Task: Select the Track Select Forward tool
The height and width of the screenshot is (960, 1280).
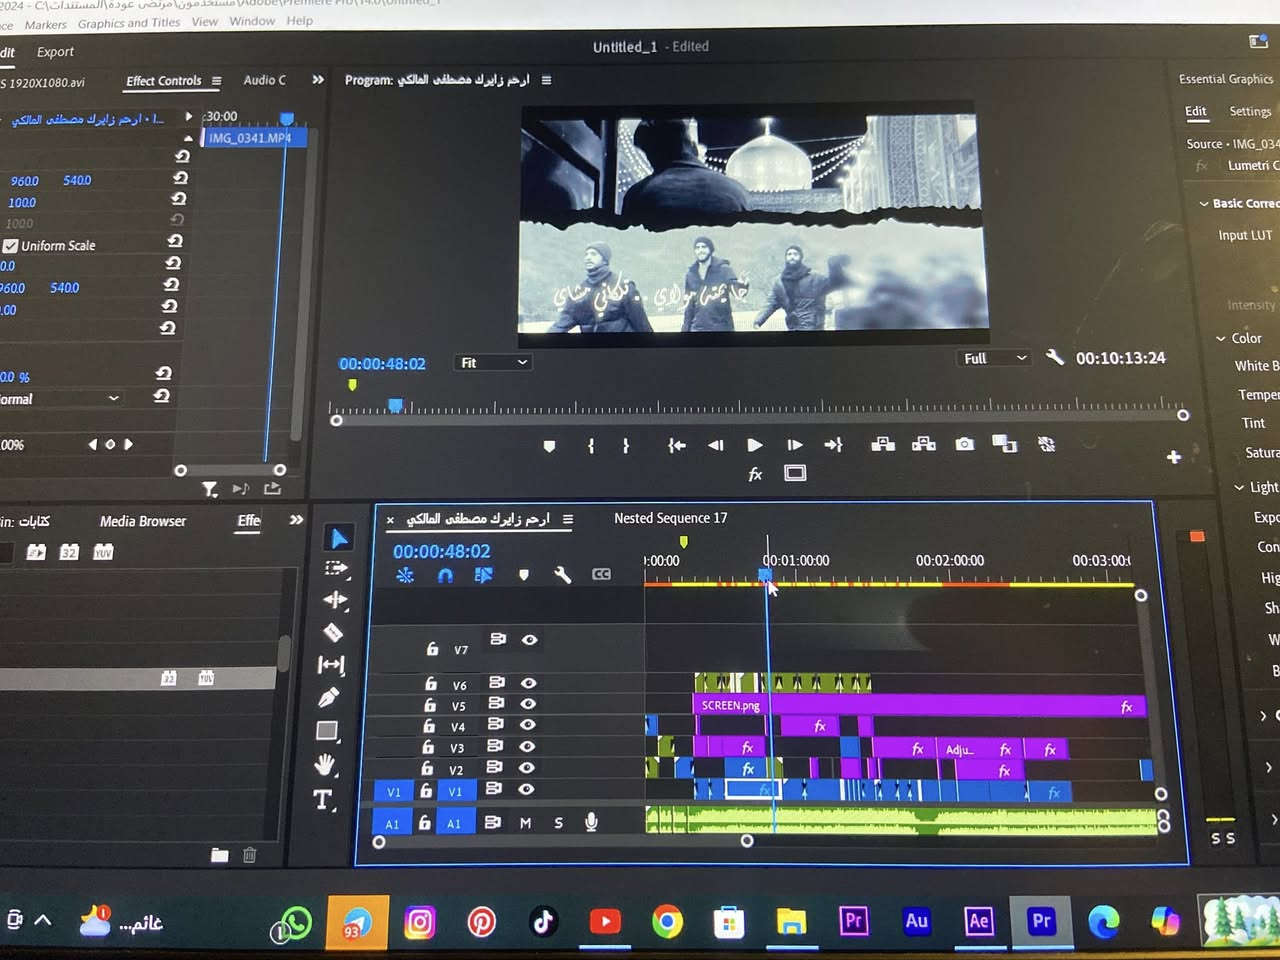Action: [336, 568]
